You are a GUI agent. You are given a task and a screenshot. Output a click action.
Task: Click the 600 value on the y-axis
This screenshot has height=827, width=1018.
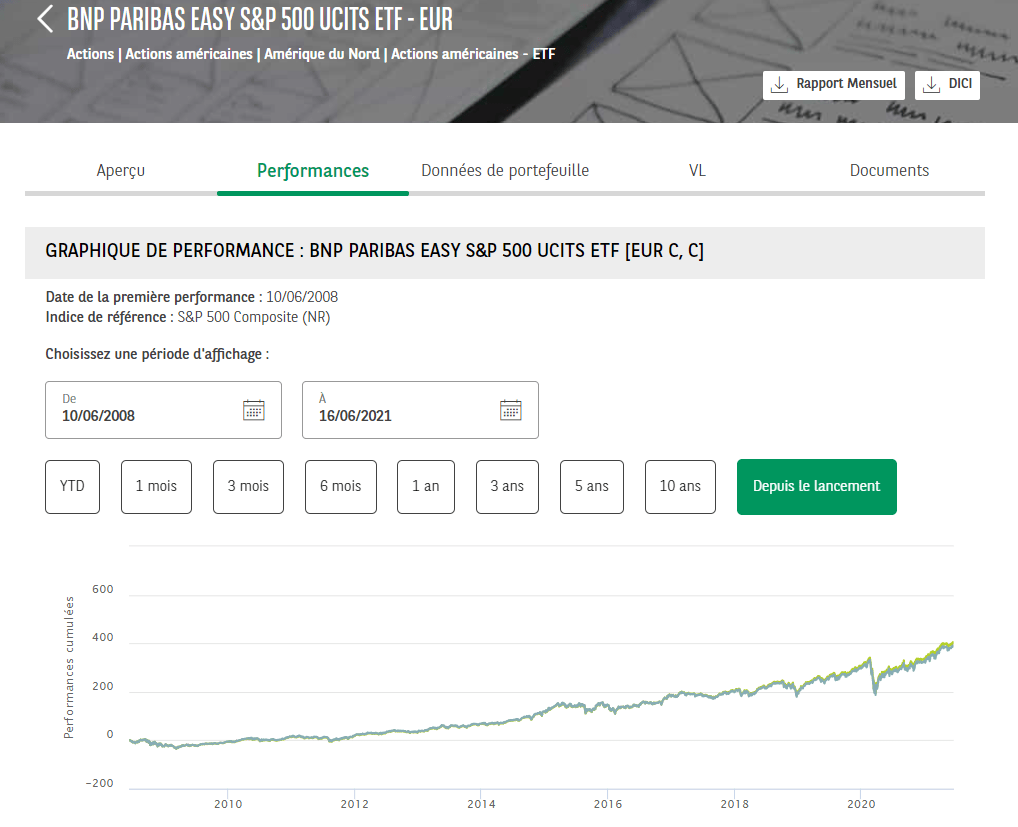pos(103,589)
